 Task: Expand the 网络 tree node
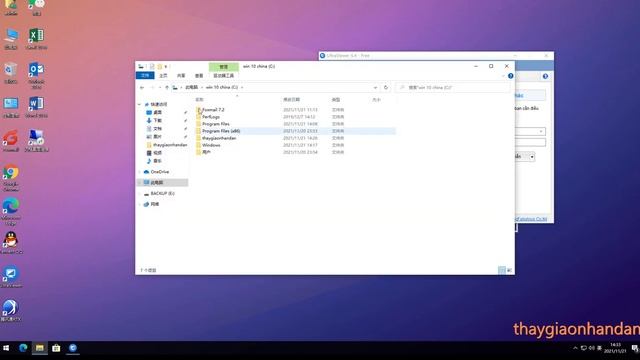pyautogui.click(x=140, y=204)
